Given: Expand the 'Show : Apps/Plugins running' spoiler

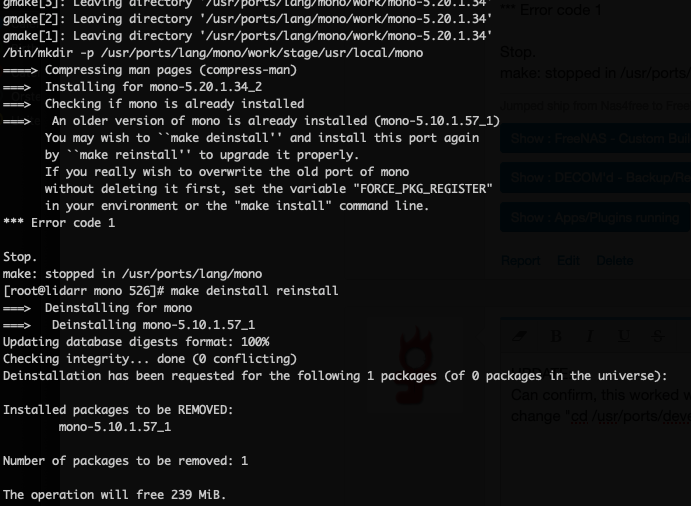Looking at the screenshot, I should [x=595, y=217].
